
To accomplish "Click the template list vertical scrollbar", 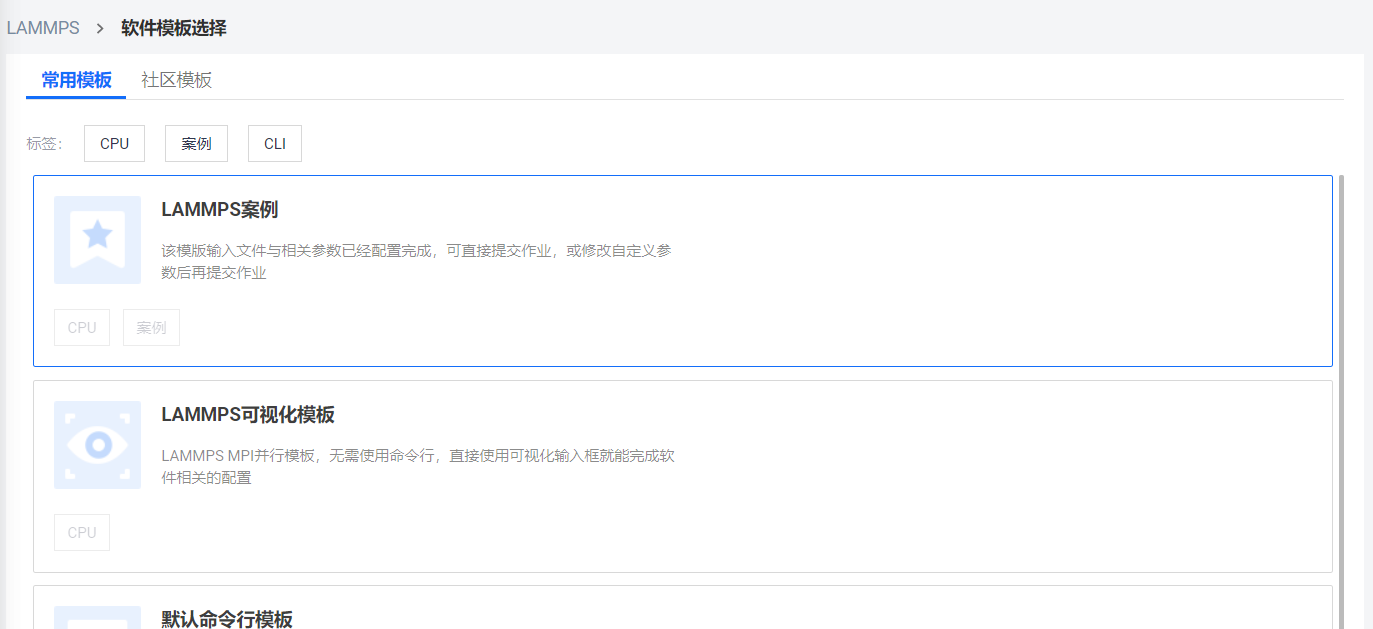I will [x=1342, y=400].
